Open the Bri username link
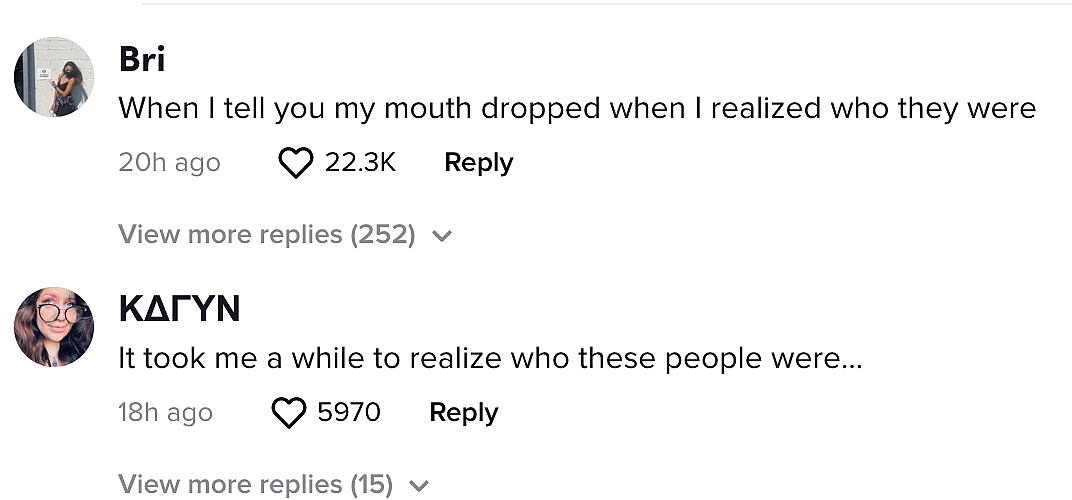This screenshot has height=500, width=1072. pyautogui.click(x=142, y=60)
